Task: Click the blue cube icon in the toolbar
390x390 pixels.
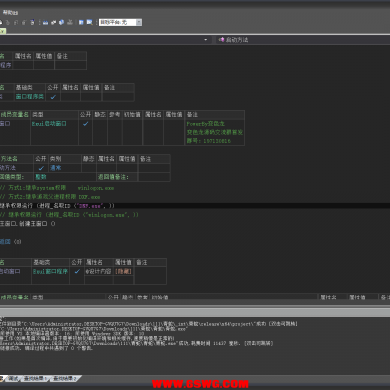Action: 62,22
